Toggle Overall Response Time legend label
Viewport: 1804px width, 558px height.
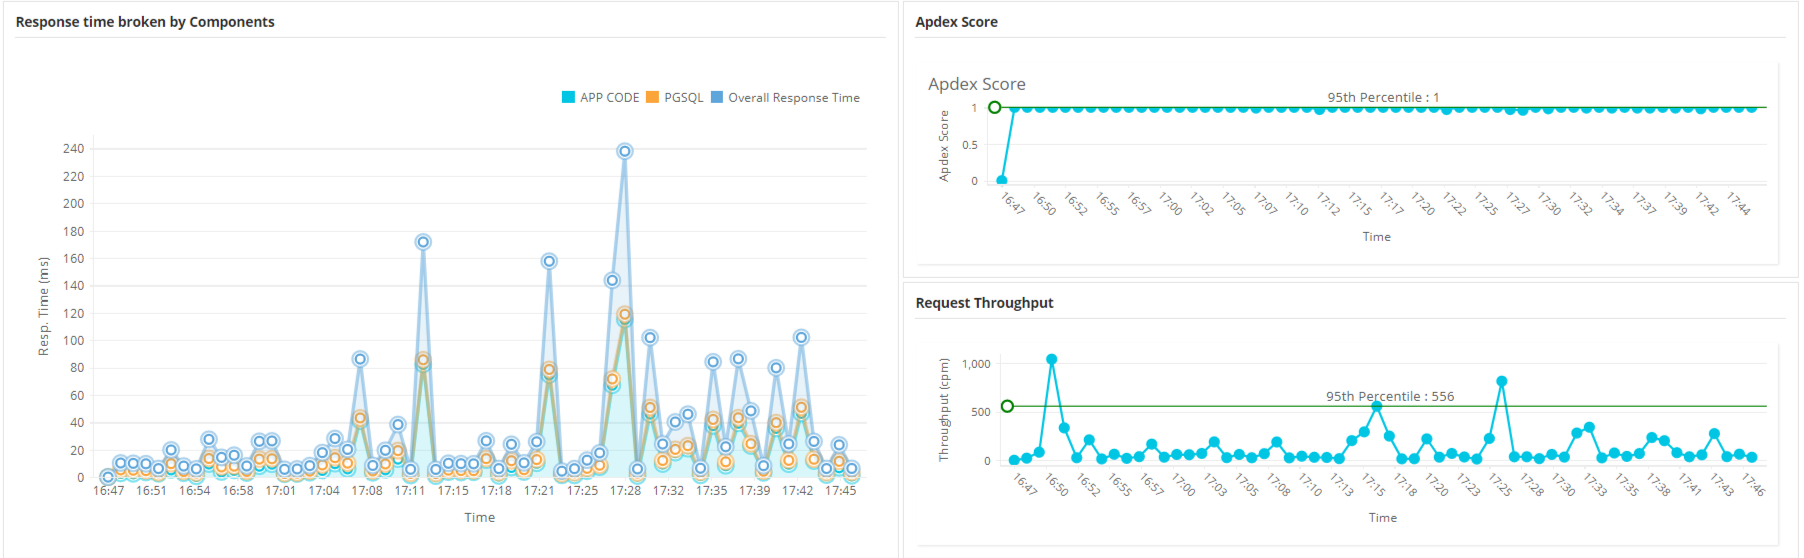(x=793, y=98)
